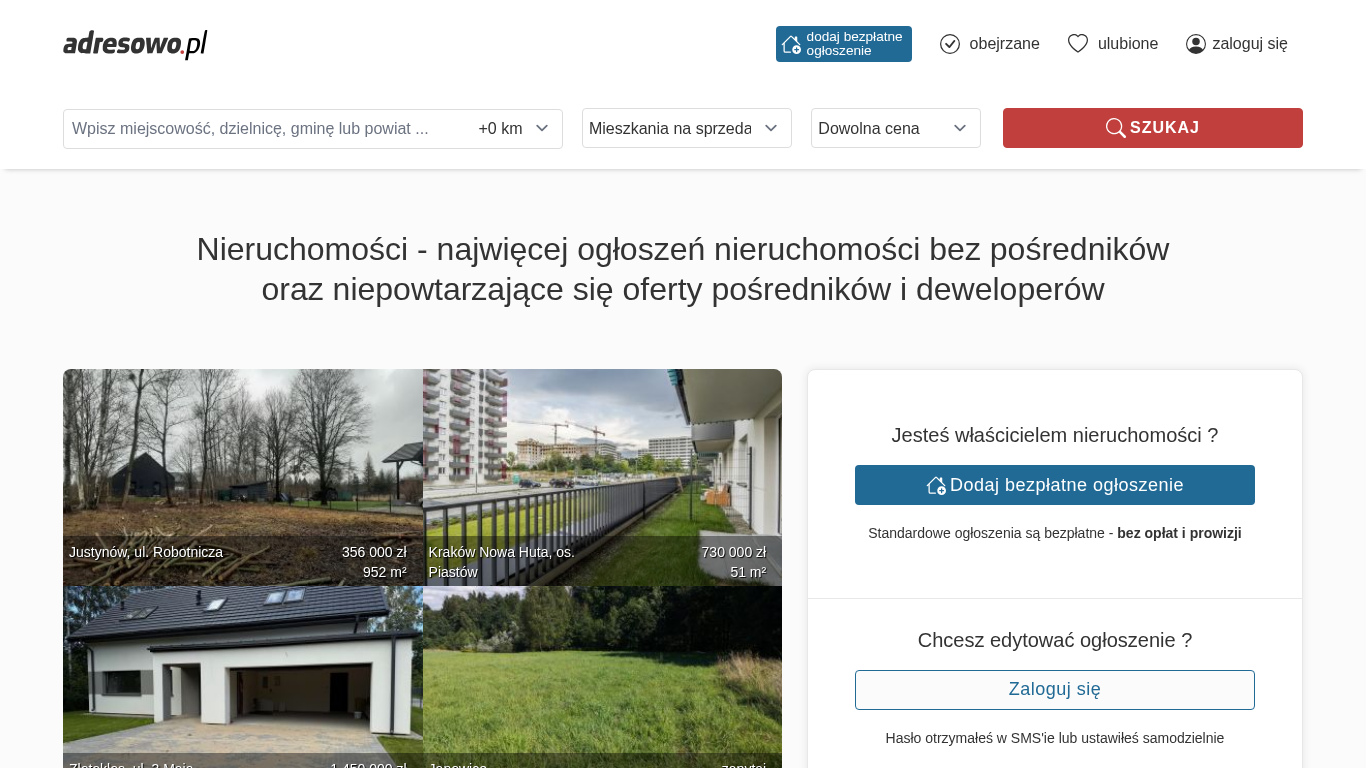Open the zaloguj się header link

(x=1249, y=44)
